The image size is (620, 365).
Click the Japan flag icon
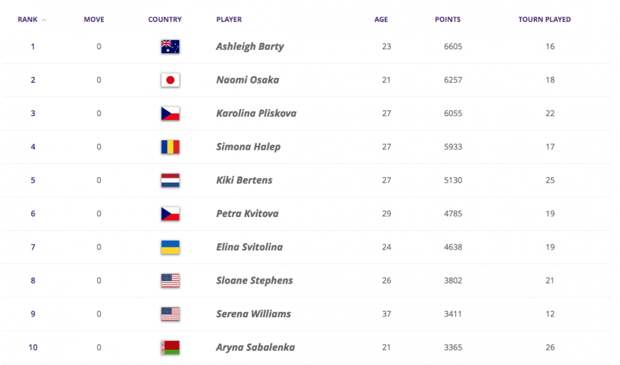pyautogui.click(x=170, y=80)
